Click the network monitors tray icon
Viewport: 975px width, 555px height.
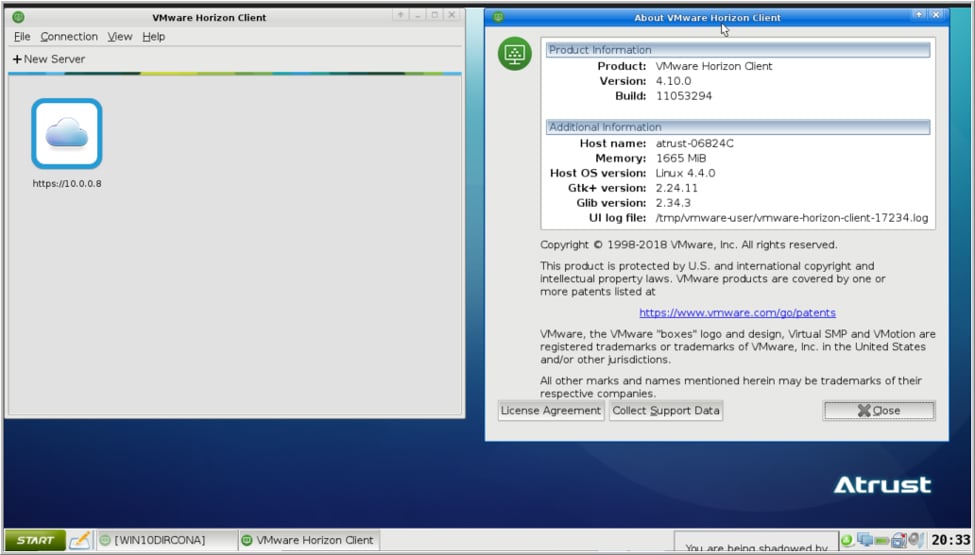(864, 540)
